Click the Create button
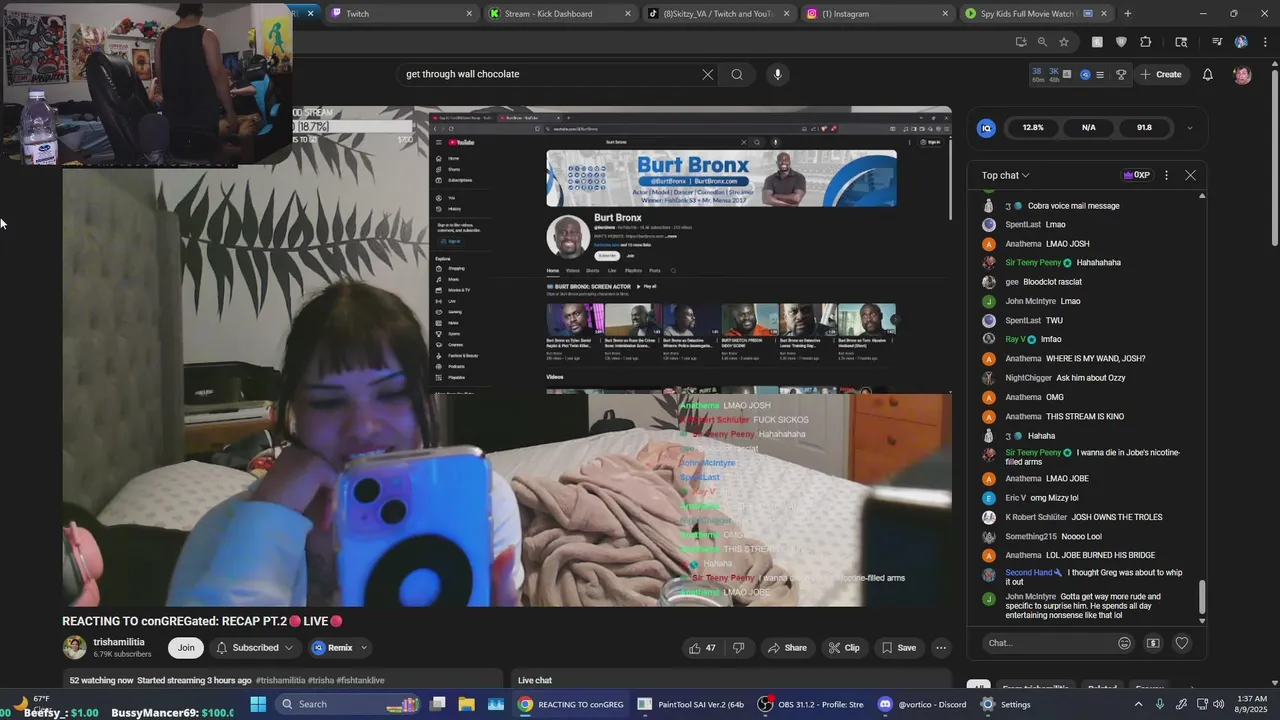Image resolution: width=1280 pixels, height=720 pixels. 1160,75
